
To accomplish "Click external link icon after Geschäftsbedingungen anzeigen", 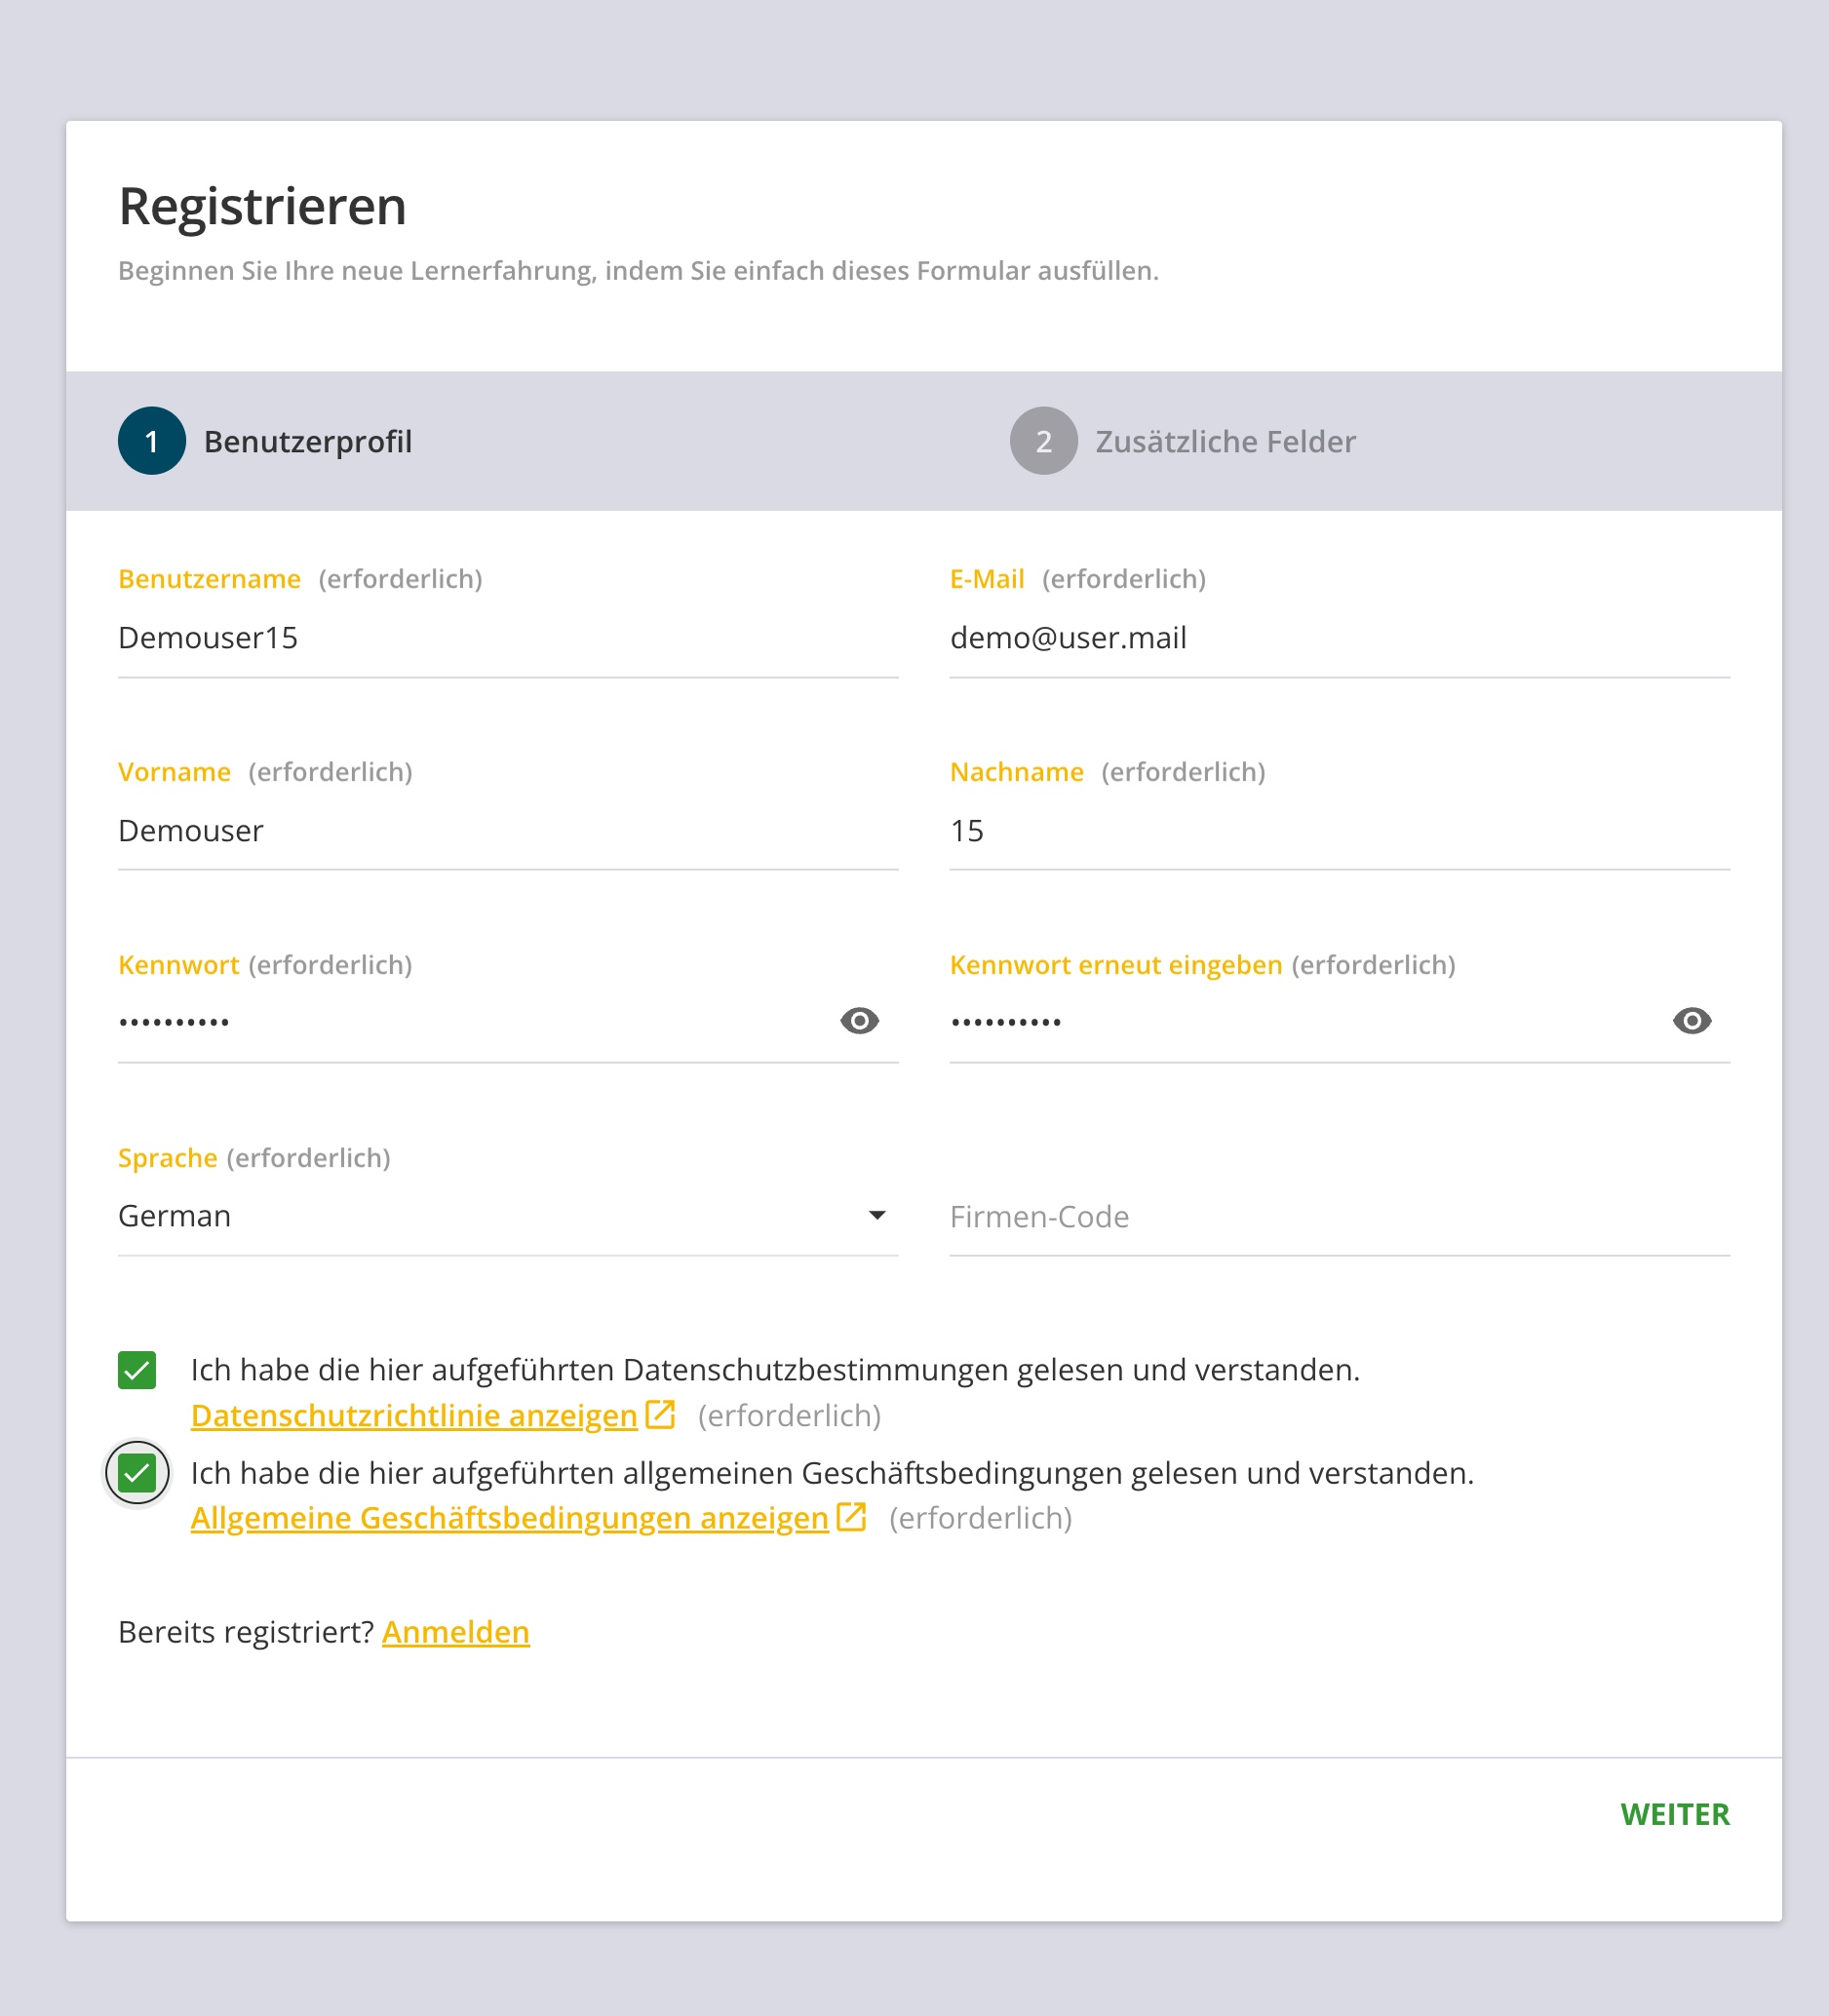I will click(x=851, y=1516).
